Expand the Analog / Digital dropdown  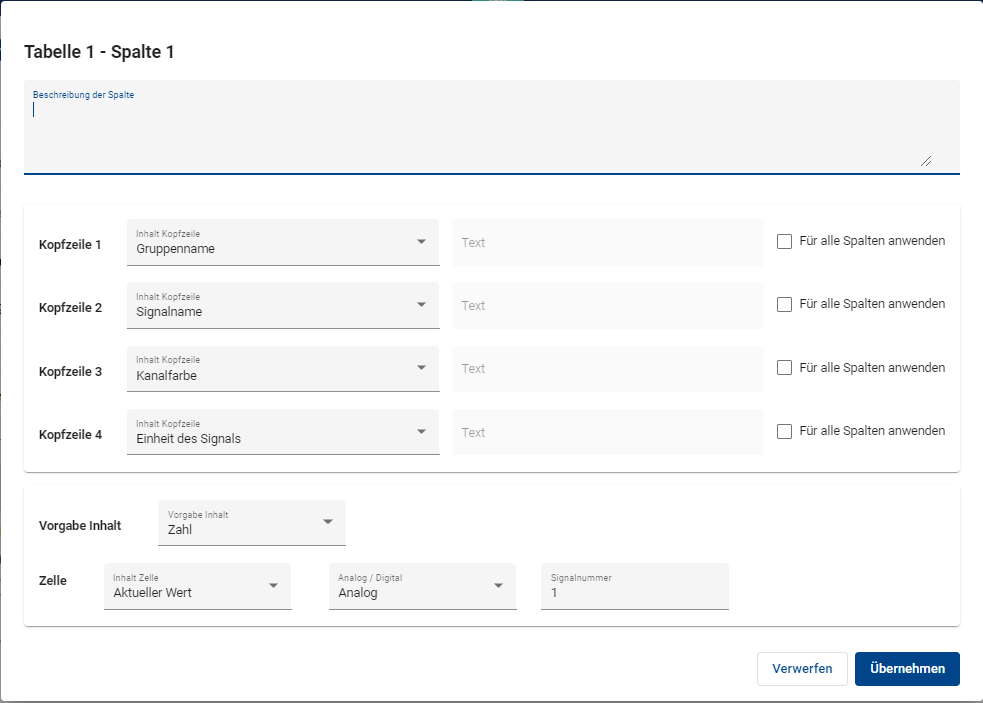pyautogui.click(x=422, y=586)
